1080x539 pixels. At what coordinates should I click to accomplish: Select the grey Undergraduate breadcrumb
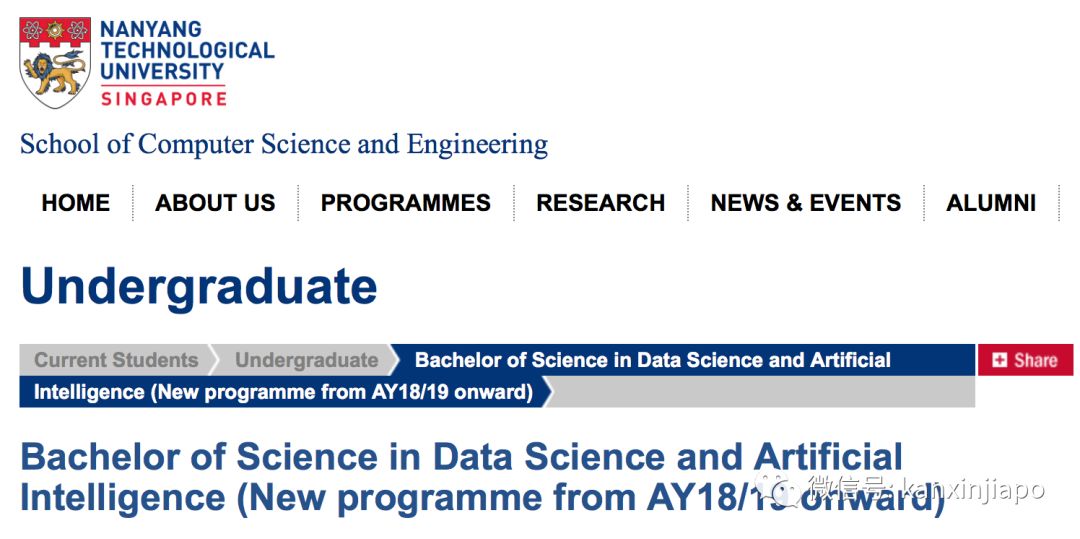[x=306, y=360]
